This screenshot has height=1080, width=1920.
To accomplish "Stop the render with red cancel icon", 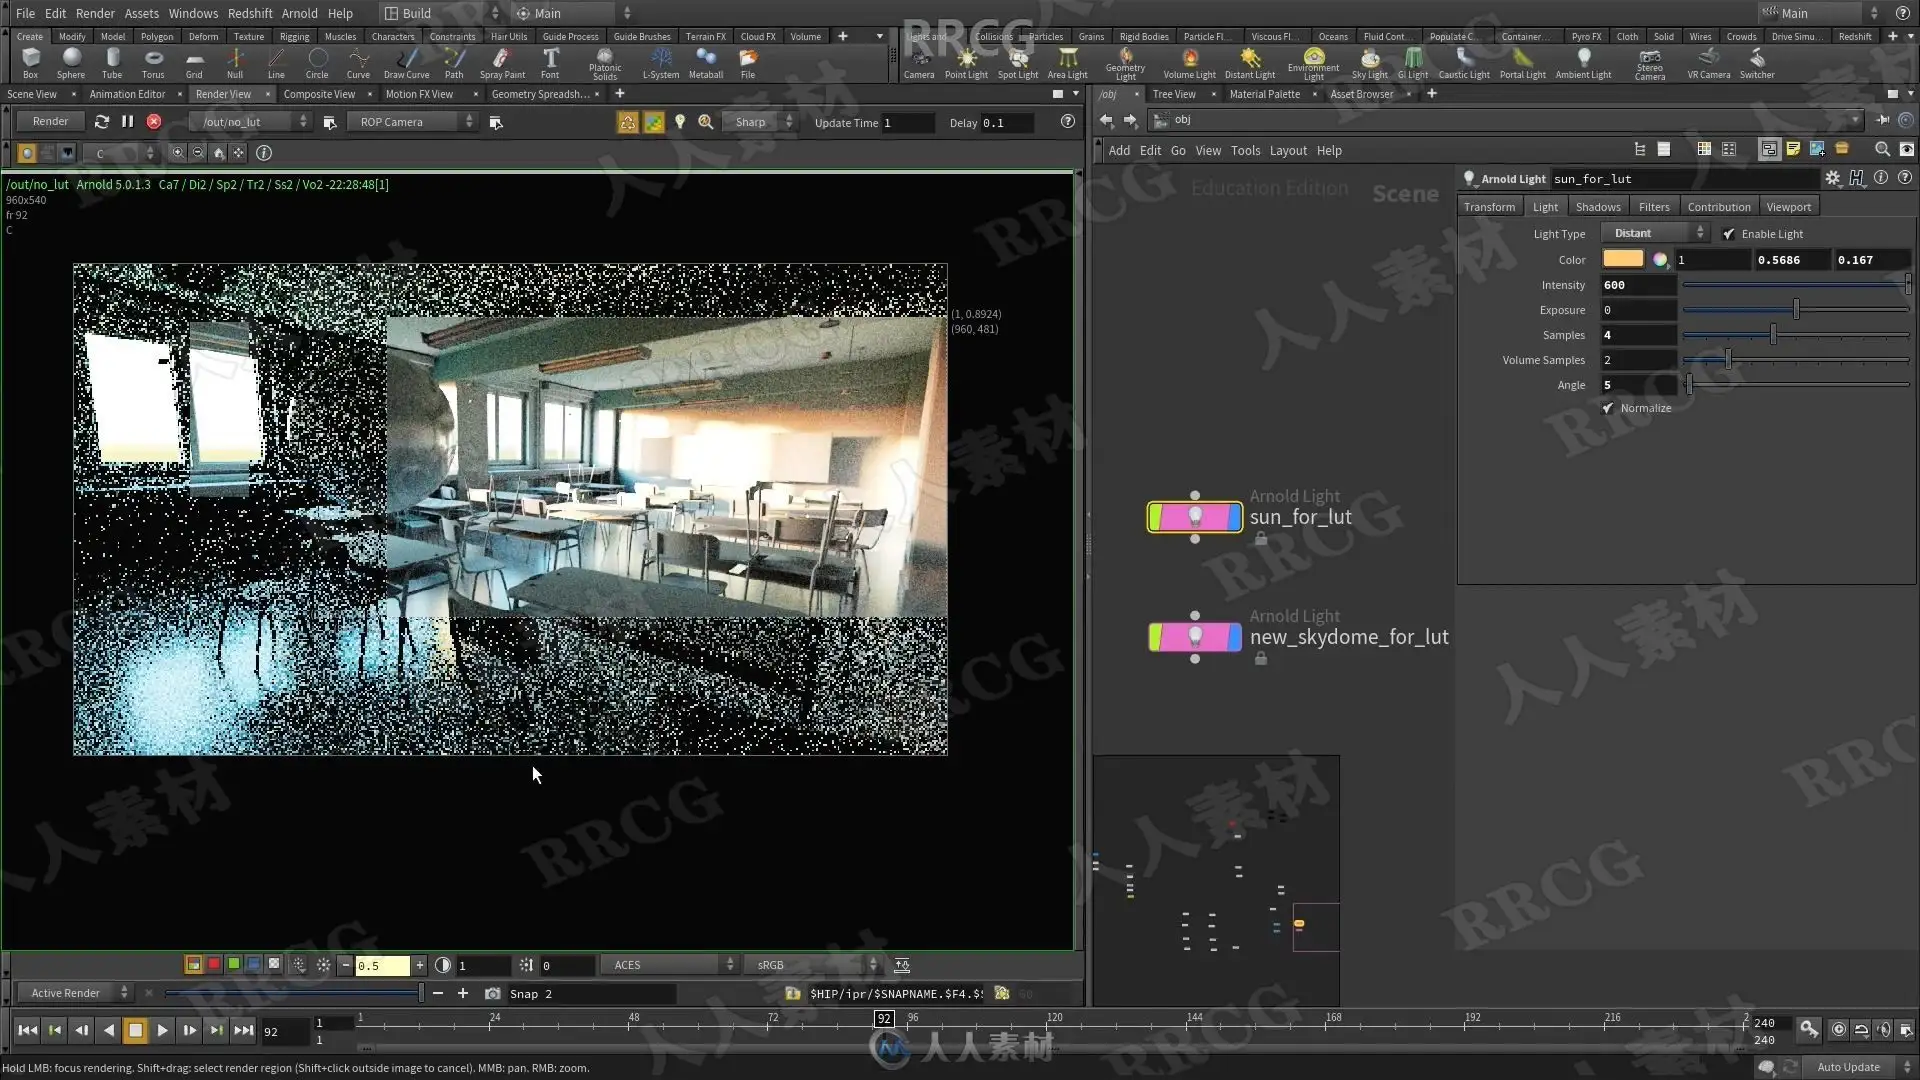I will coord(154,122).
